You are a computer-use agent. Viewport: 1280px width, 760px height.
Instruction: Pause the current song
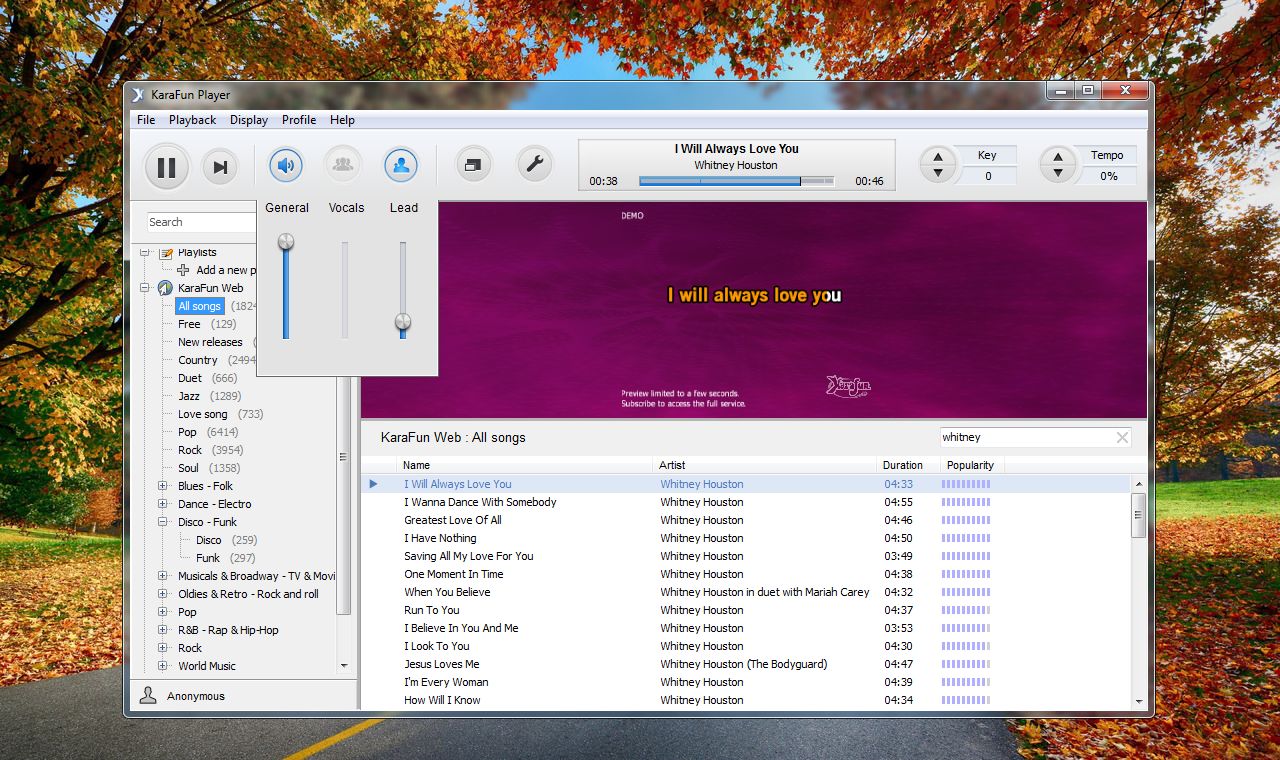point(166,167)
